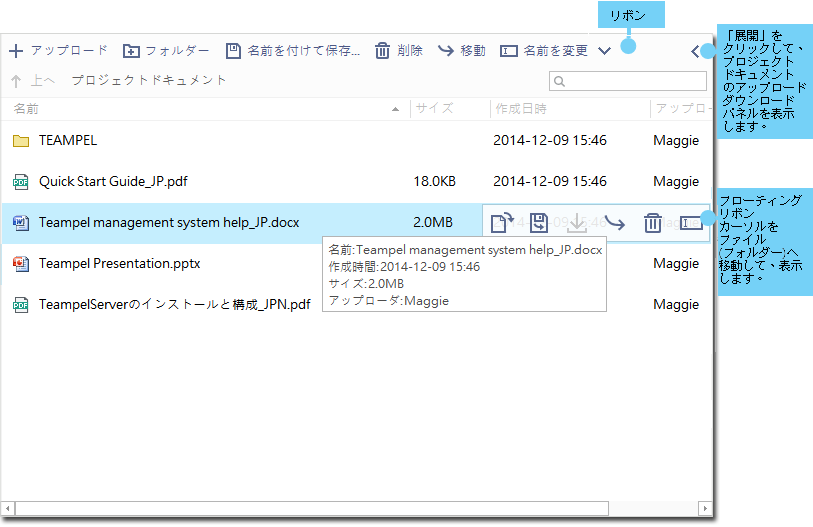Click the horizontal scrollbar thumb

click(x=312, y=508)
